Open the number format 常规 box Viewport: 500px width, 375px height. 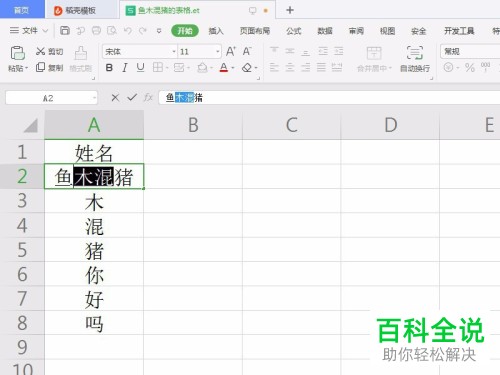(x=470, y=51)
